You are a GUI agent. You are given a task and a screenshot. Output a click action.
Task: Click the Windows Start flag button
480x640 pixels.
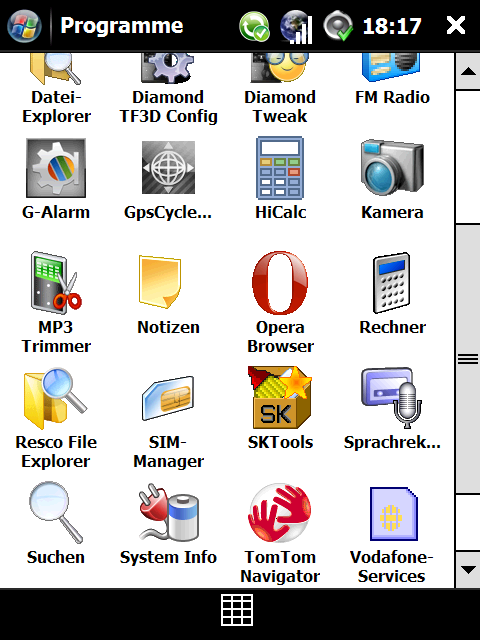(x=24, y=26)
